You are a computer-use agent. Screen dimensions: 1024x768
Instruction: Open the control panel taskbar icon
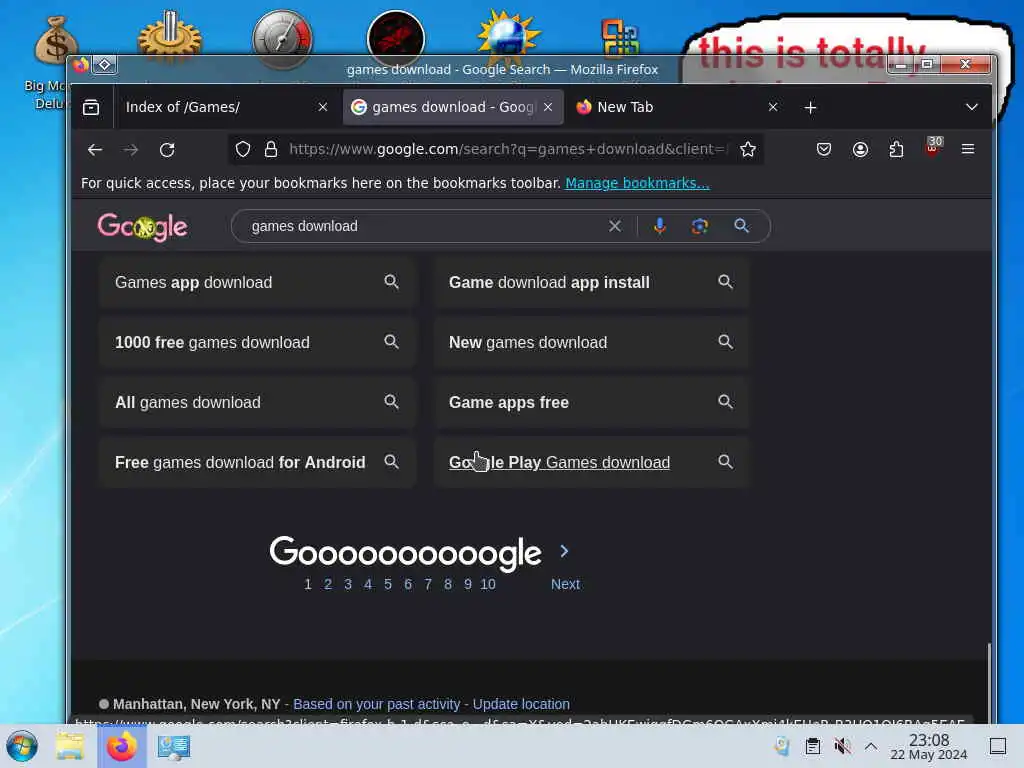(174, 746)
